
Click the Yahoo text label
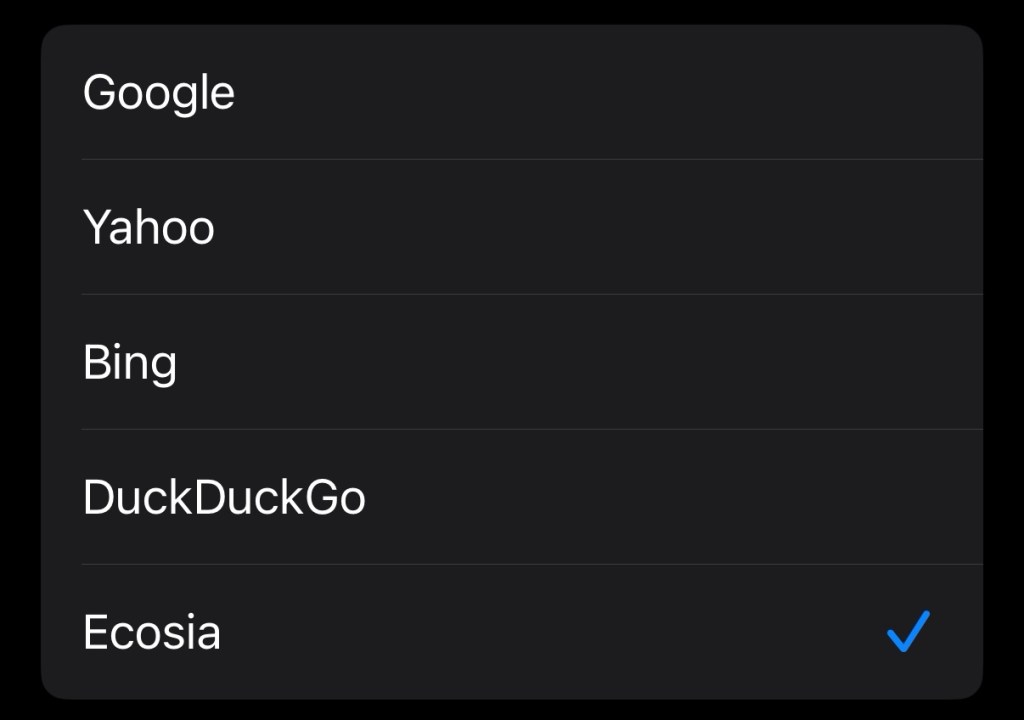pos(148,227)
